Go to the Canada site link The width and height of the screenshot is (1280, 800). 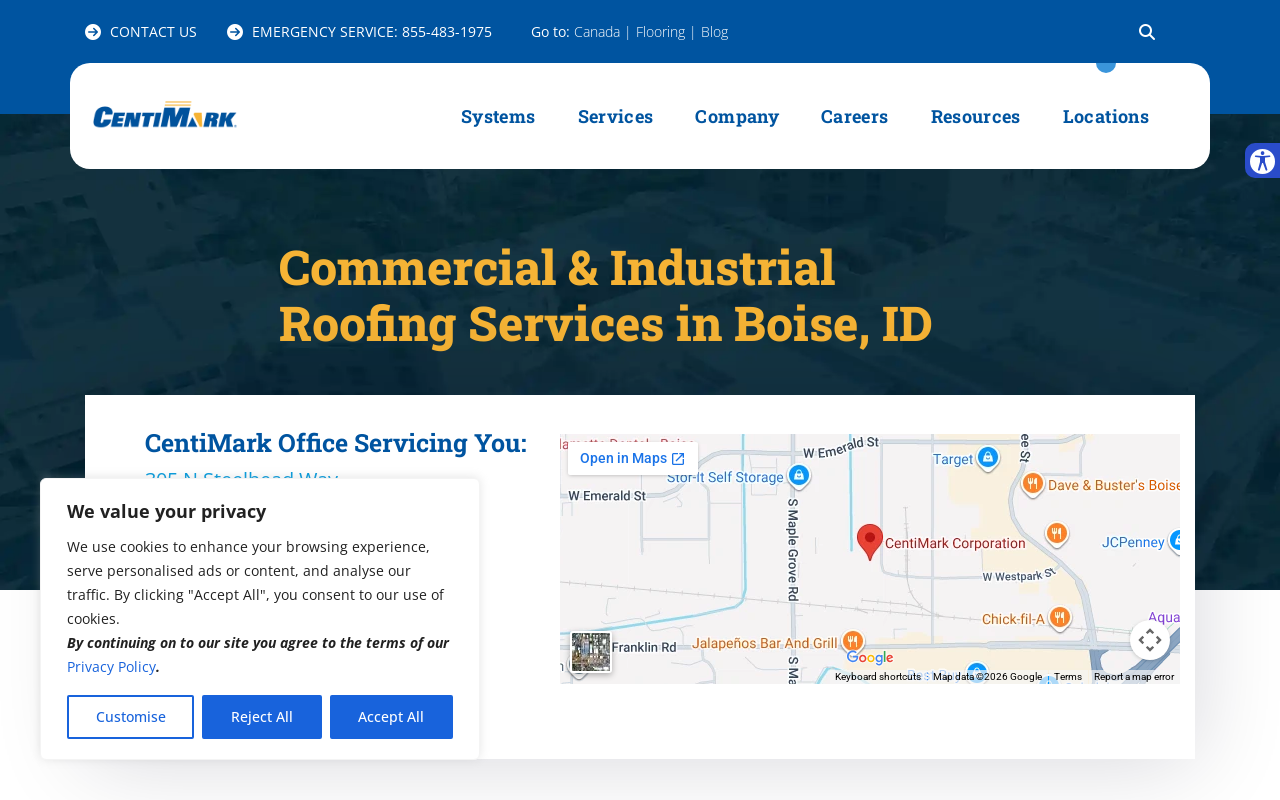(x=597, y=32)
